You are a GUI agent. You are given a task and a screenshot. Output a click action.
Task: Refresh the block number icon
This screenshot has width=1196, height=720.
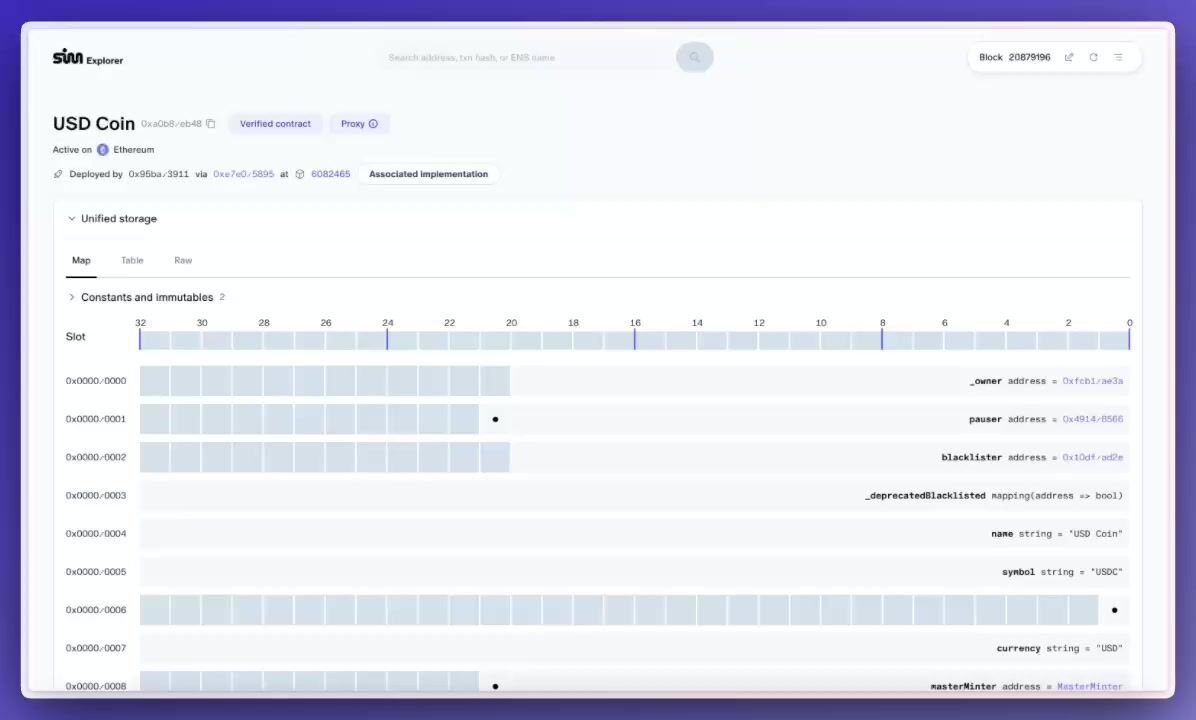coord(1093,57)
